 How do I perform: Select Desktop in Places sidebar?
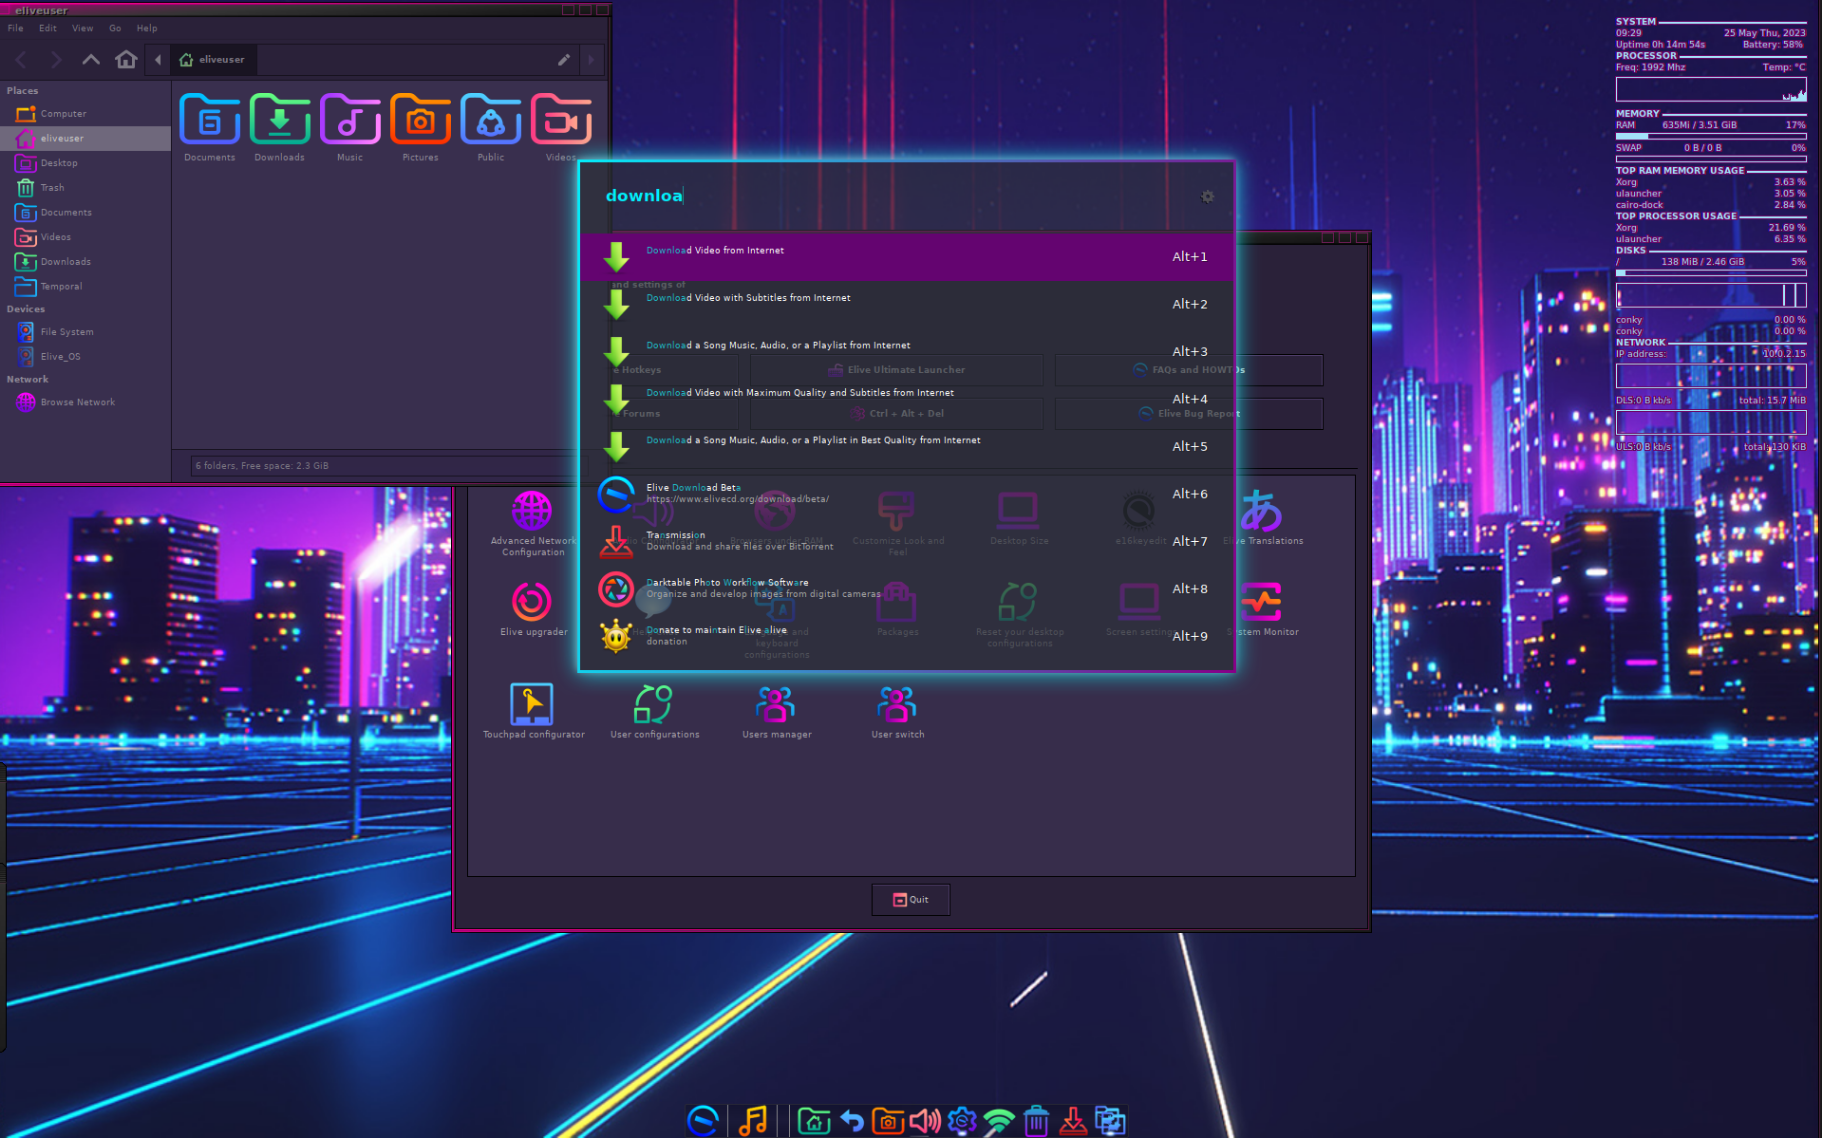tap(85, 163)
